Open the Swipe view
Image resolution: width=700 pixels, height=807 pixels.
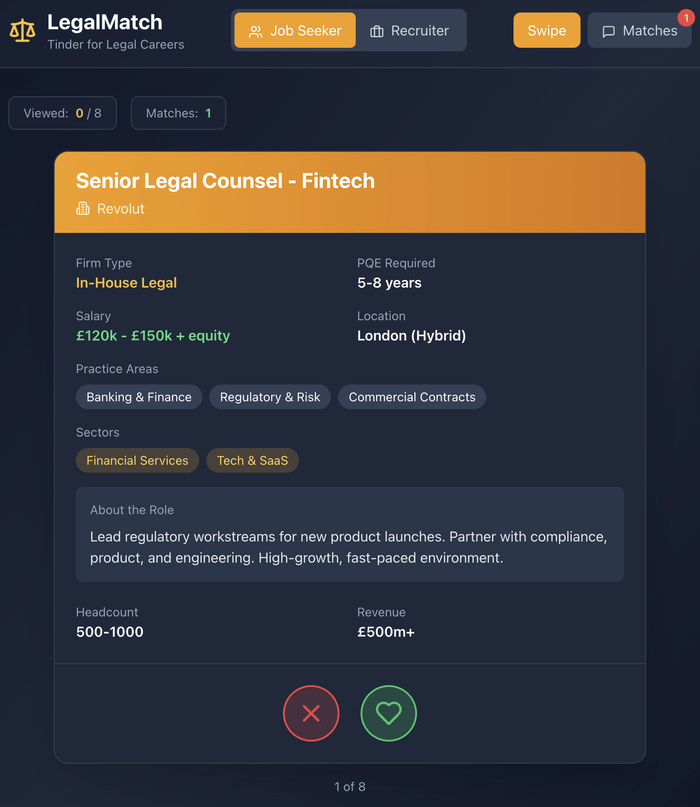[x=547, y=31]
